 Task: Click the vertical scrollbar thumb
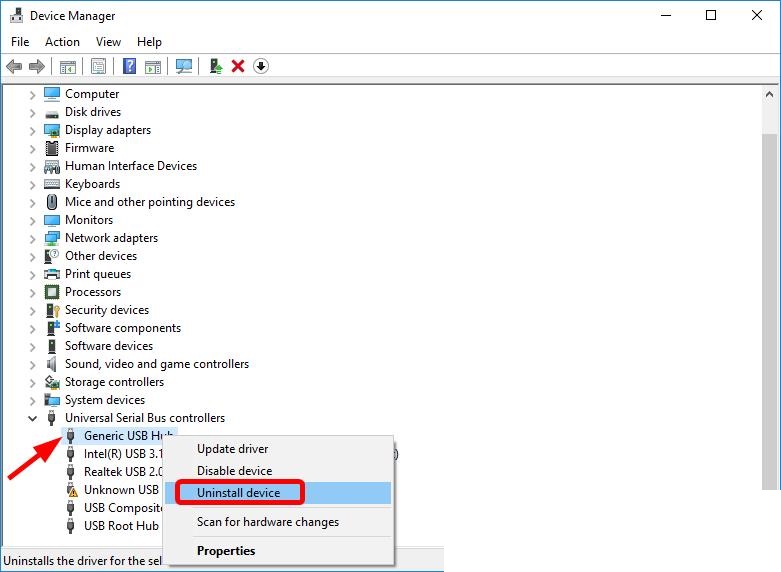pos(769,311)
